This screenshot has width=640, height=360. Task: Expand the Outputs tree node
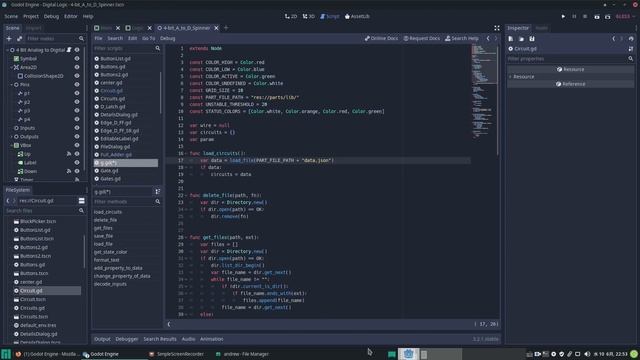[11, 137]
